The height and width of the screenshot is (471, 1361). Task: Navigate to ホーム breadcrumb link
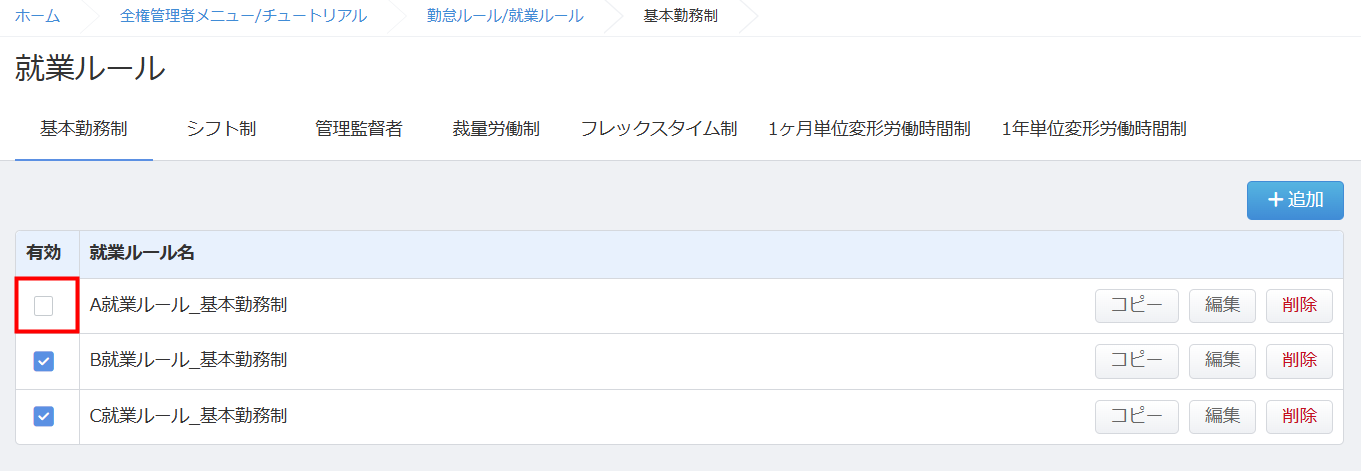tap(37, 16)
